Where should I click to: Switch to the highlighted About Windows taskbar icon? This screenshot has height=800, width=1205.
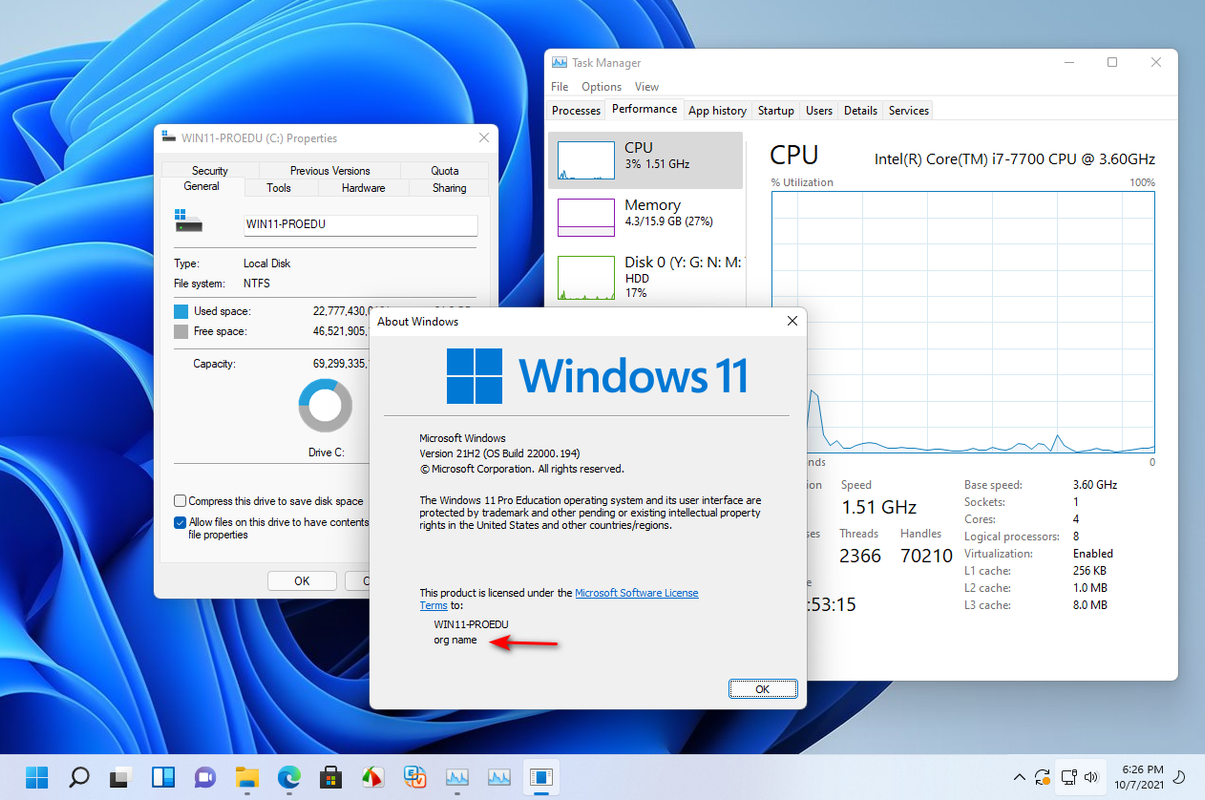[541, 777]
